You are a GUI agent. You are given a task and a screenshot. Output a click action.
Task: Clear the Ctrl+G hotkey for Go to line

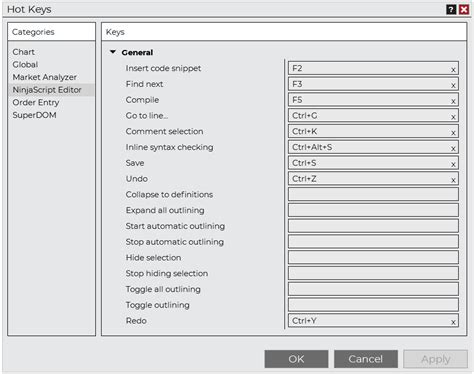[453, 117]
